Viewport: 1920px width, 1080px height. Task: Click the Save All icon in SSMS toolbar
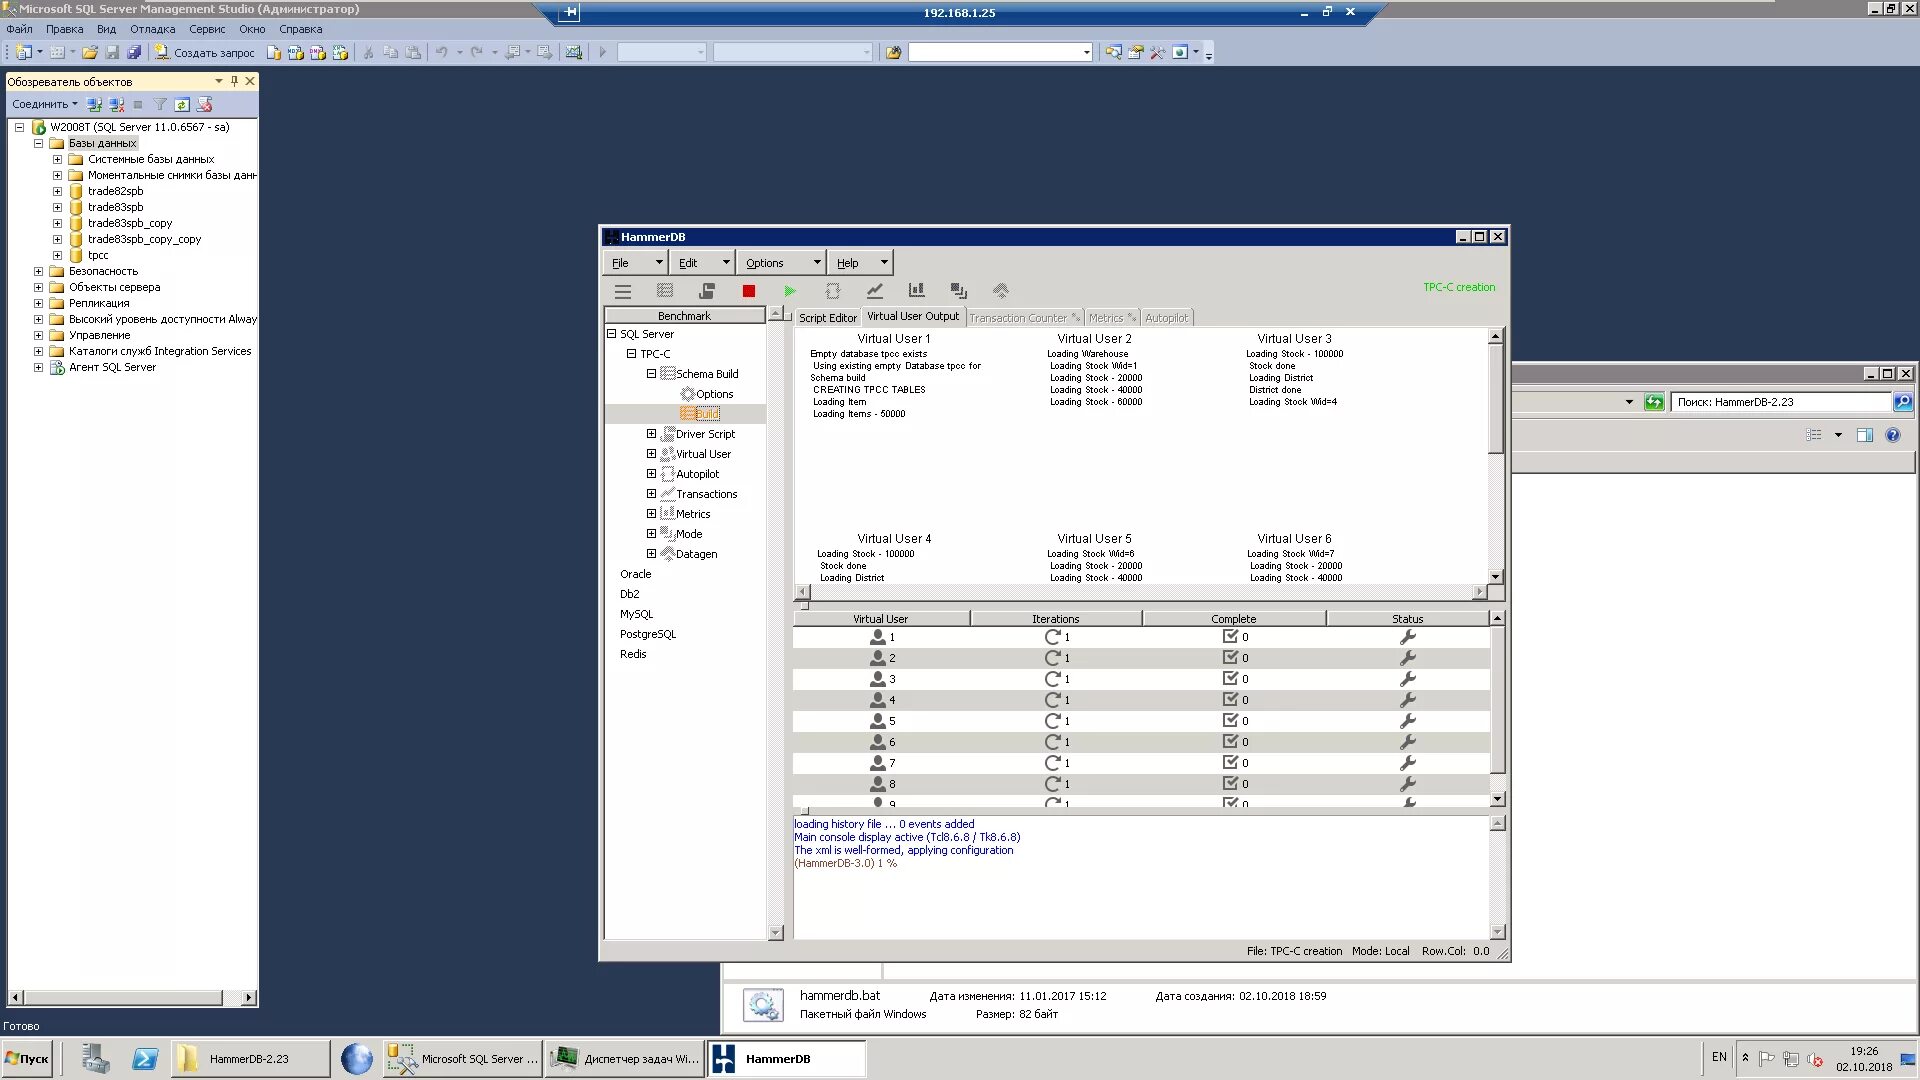coord(134,52)
